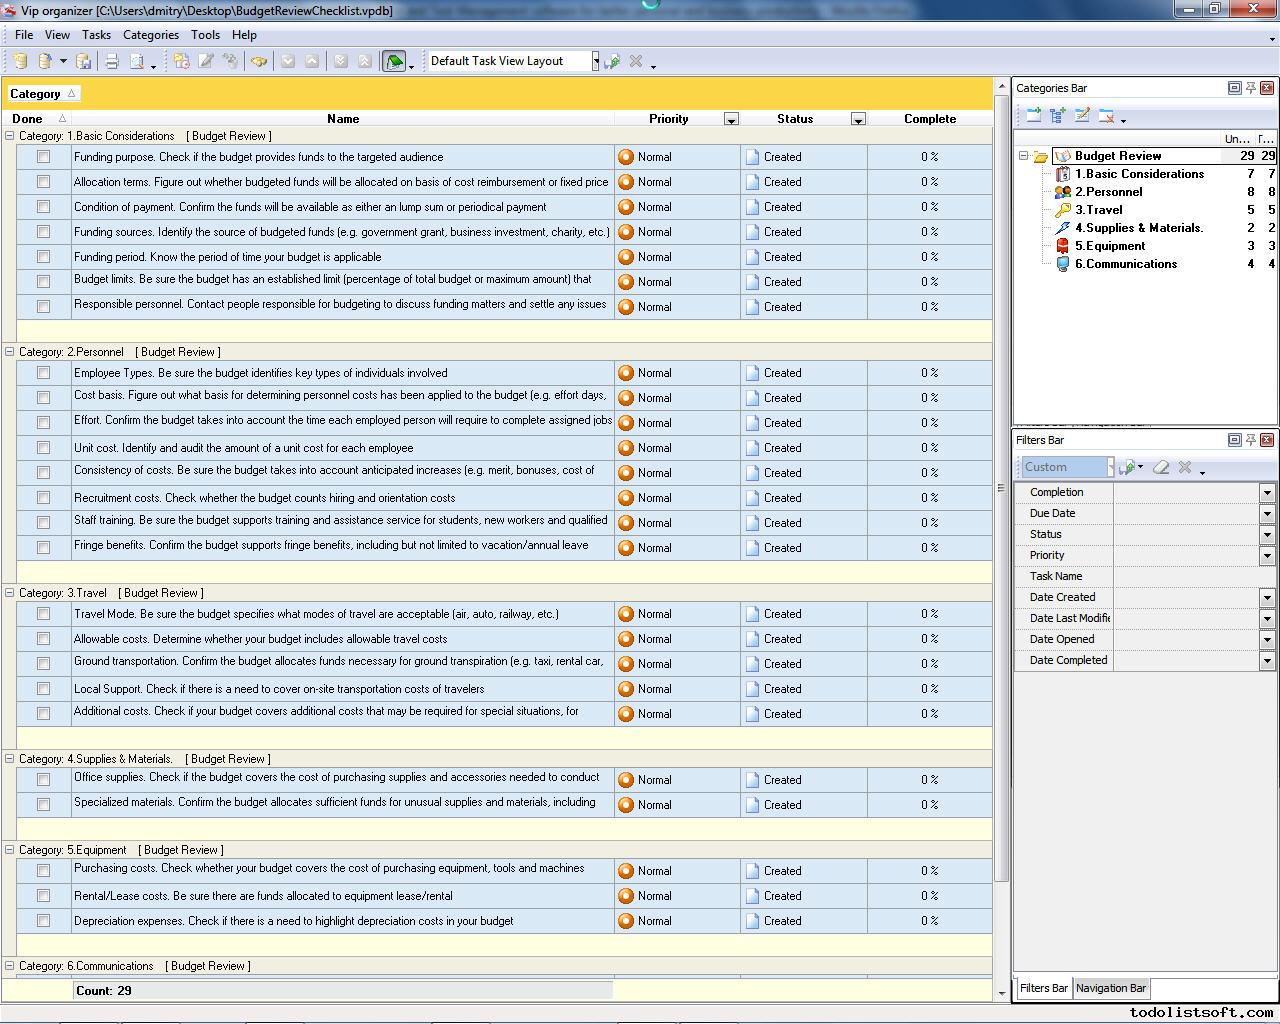Pin the Categories Bar panel

click(x=1250, y=88)
